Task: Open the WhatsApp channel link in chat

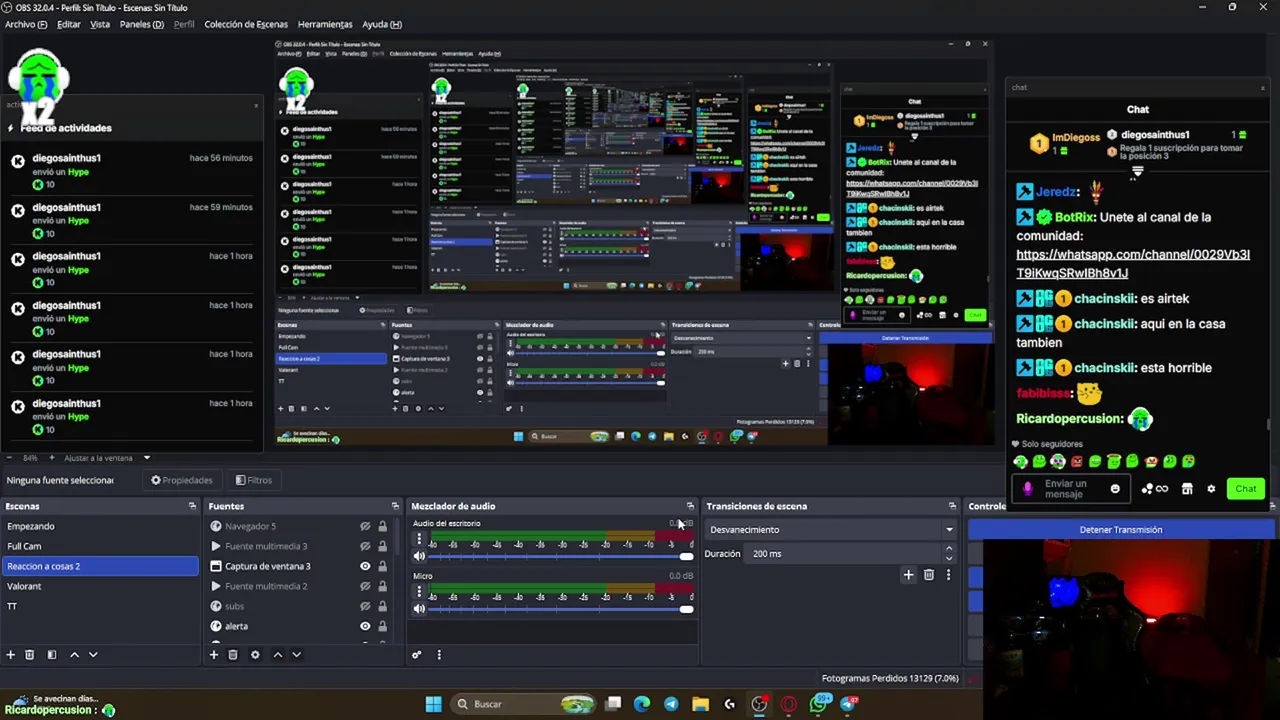Action: coord(1132,264)
